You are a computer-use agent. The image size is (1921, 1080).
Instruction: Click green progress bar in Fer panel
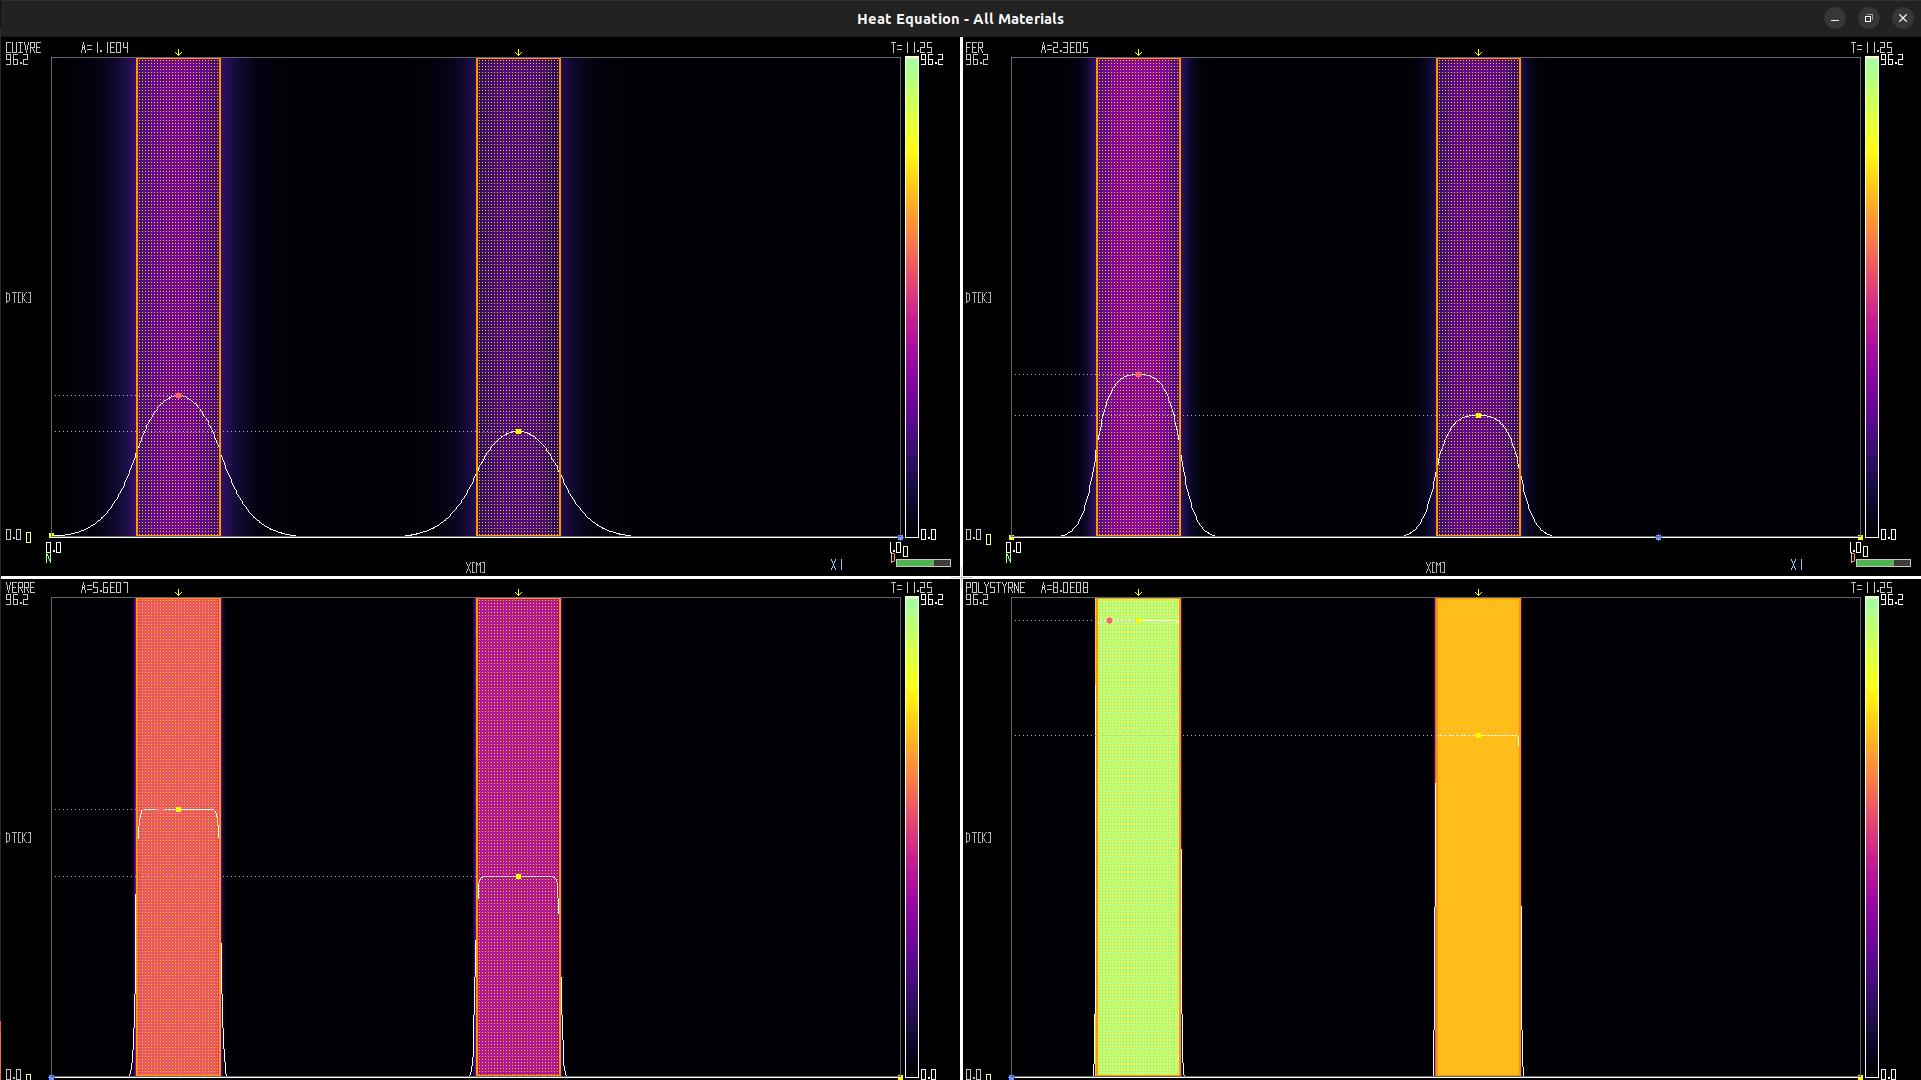[1882, 563]
